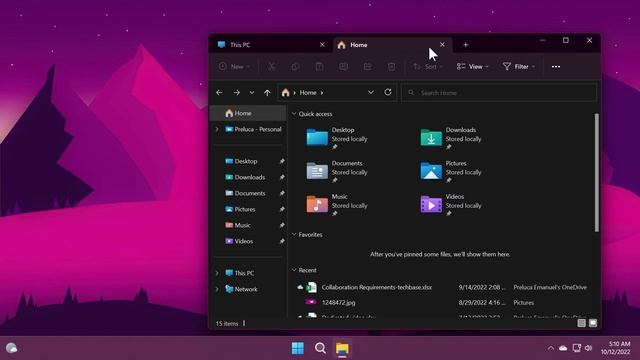Image resolution: width=640 pixels, height=360 pixels.
Task: Open recent locations dropdown arrow
Action: pyautogui.click(x=252, y=93)
